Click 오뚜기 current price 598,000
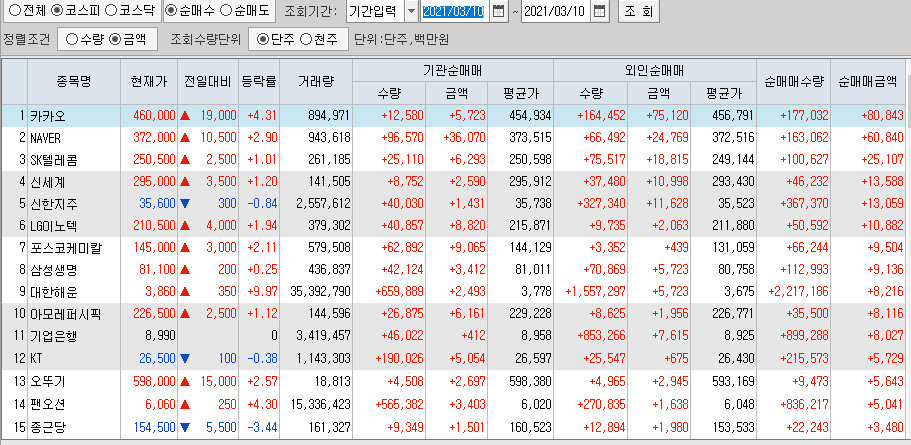Viewport: 911px width, 445px height. pos(153,382)
